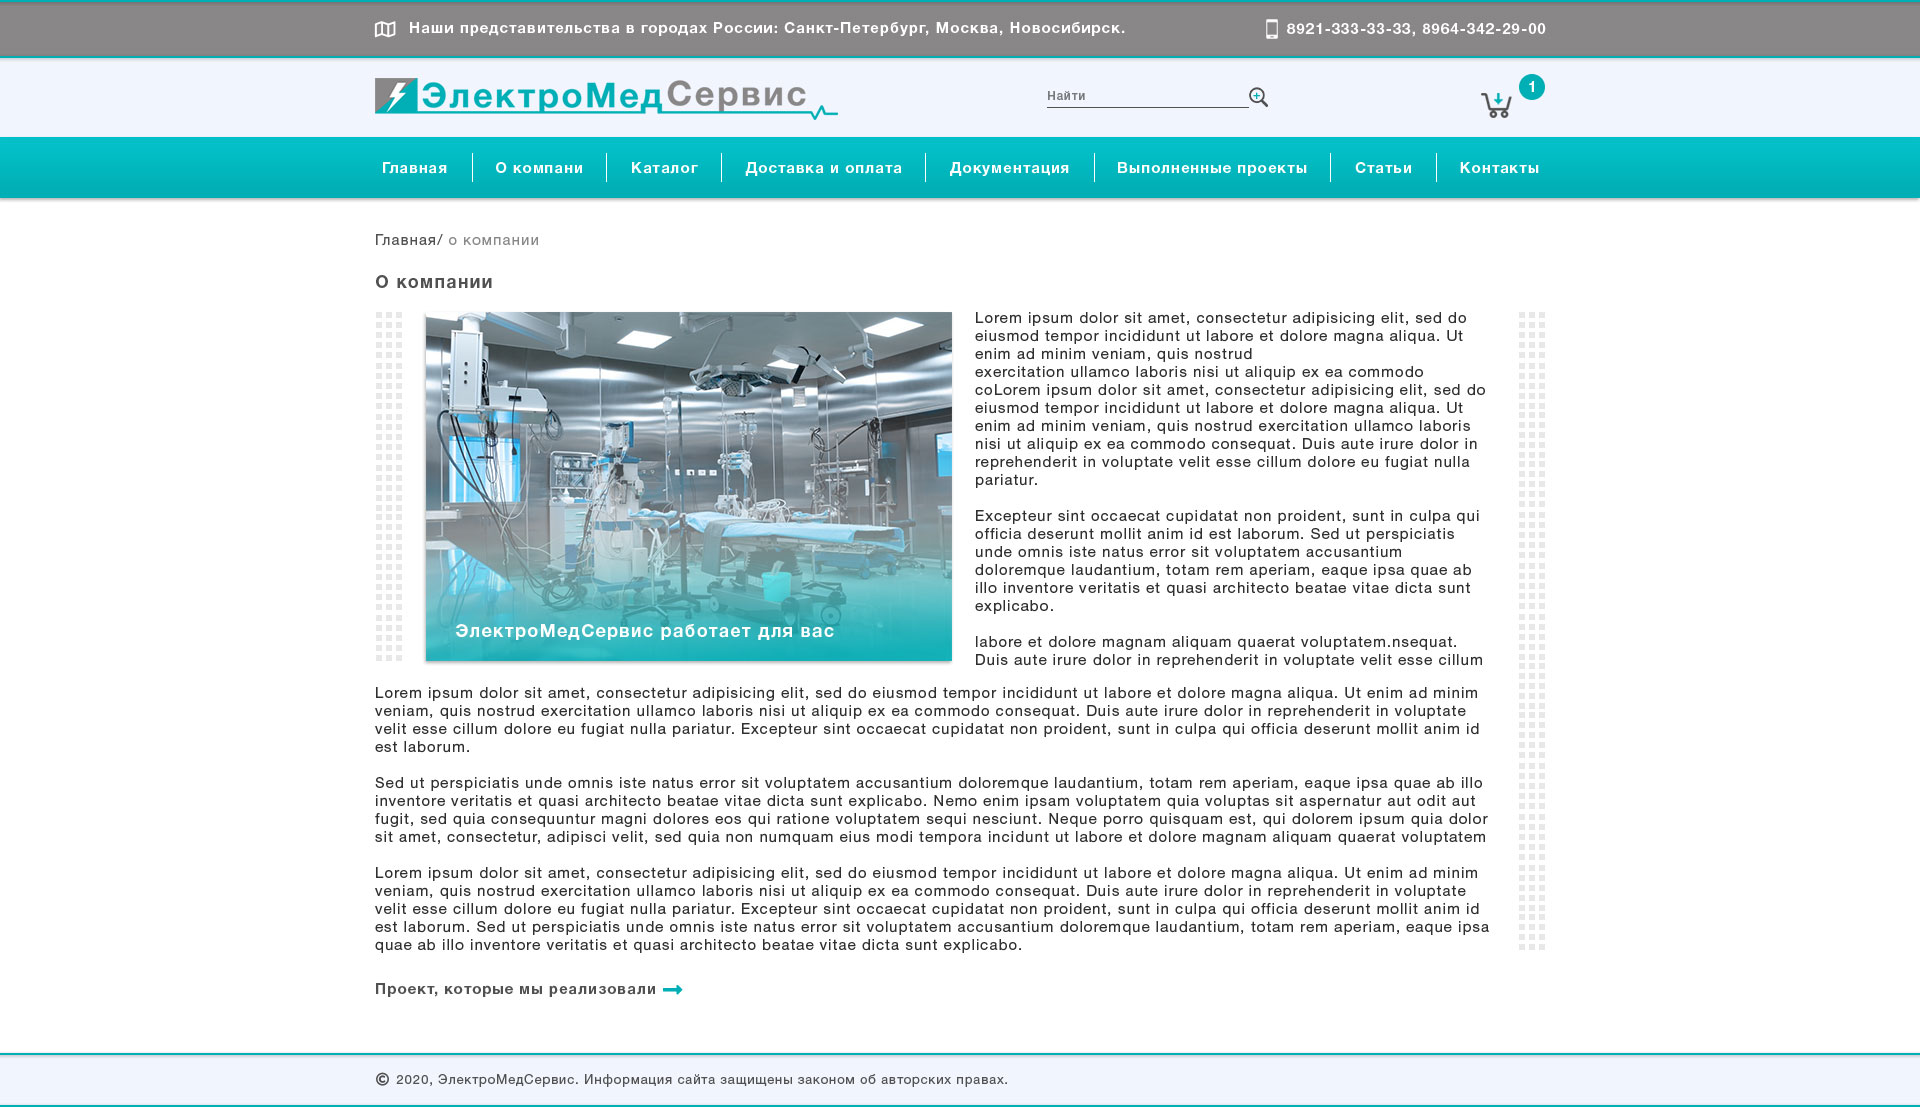Click the Главная breadcrumb link
Viewport: 1920px width, 1107px height.
405,240
